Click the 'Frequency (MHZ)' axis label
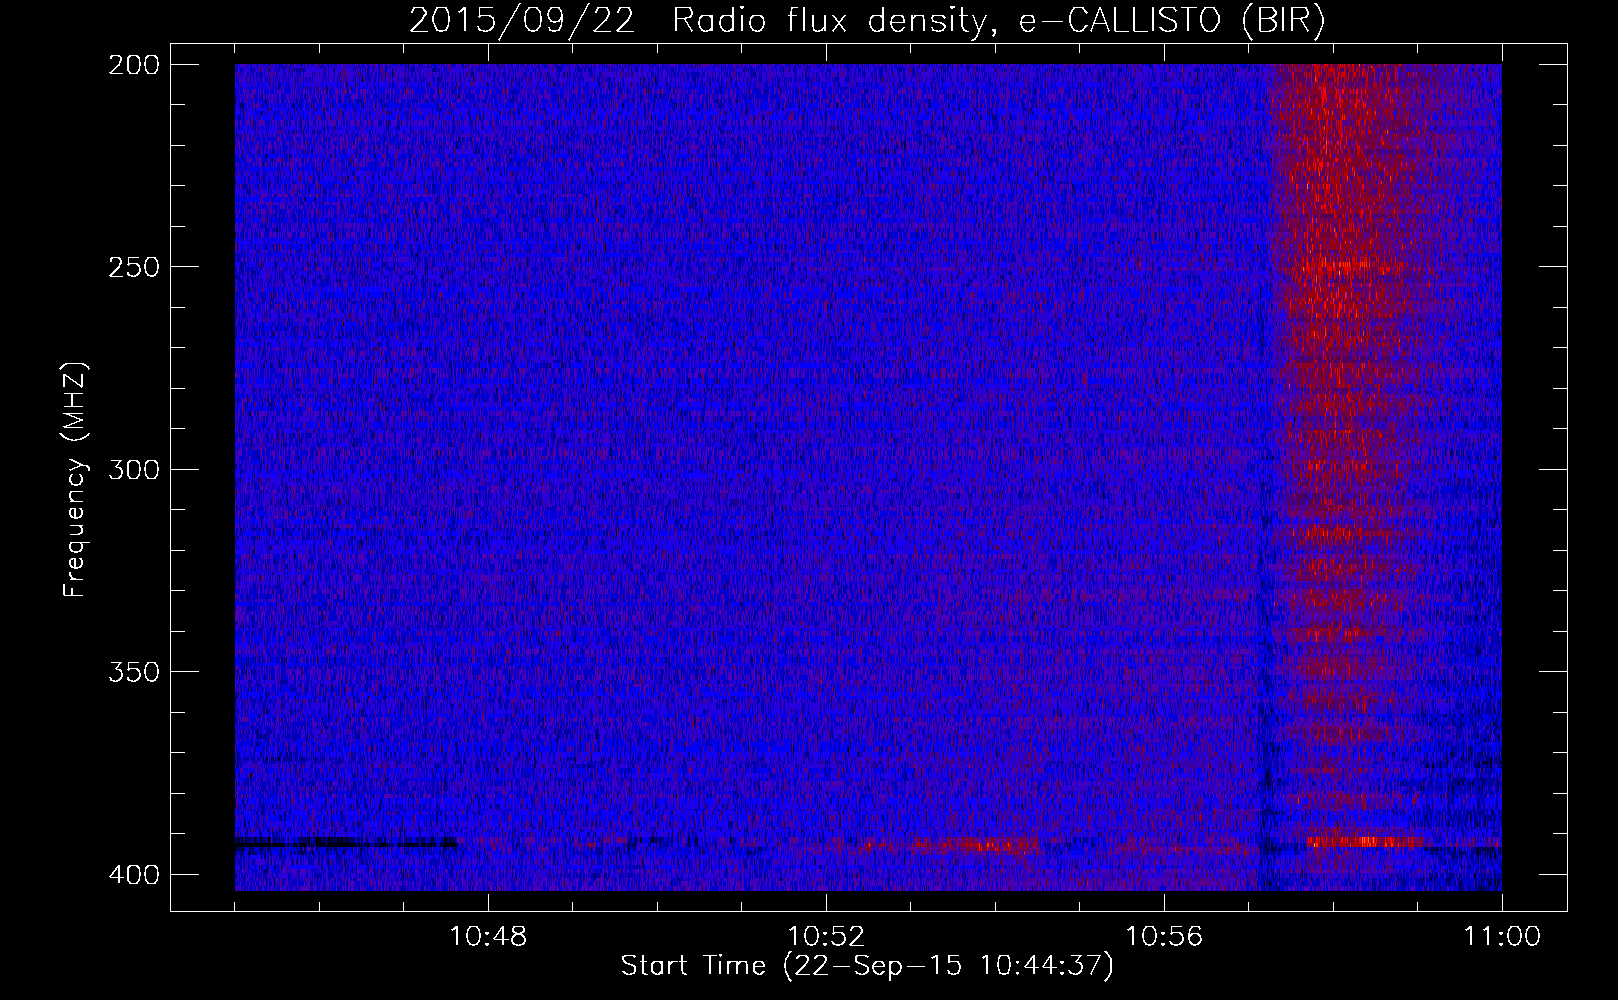Image resolution: width=1618 pixels, height=1000 pixels. 75,480
